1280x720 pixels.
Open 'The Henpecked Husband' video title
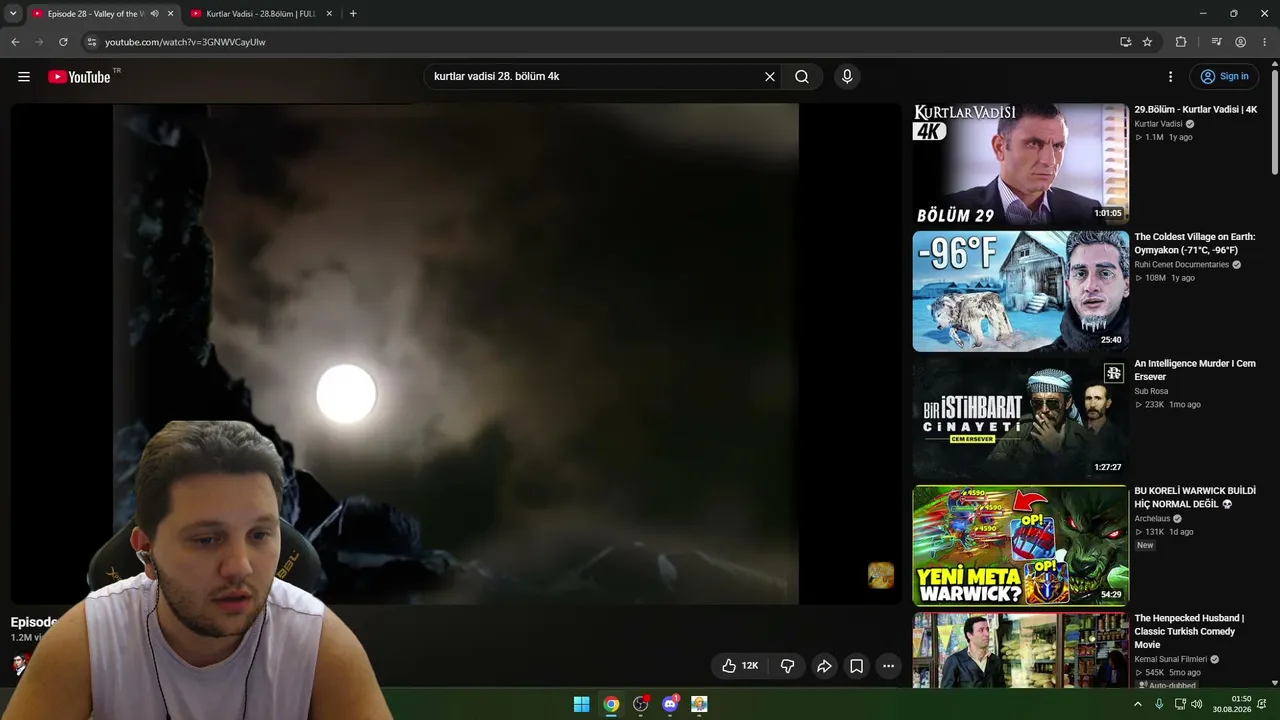click(x=1189, y=631)
